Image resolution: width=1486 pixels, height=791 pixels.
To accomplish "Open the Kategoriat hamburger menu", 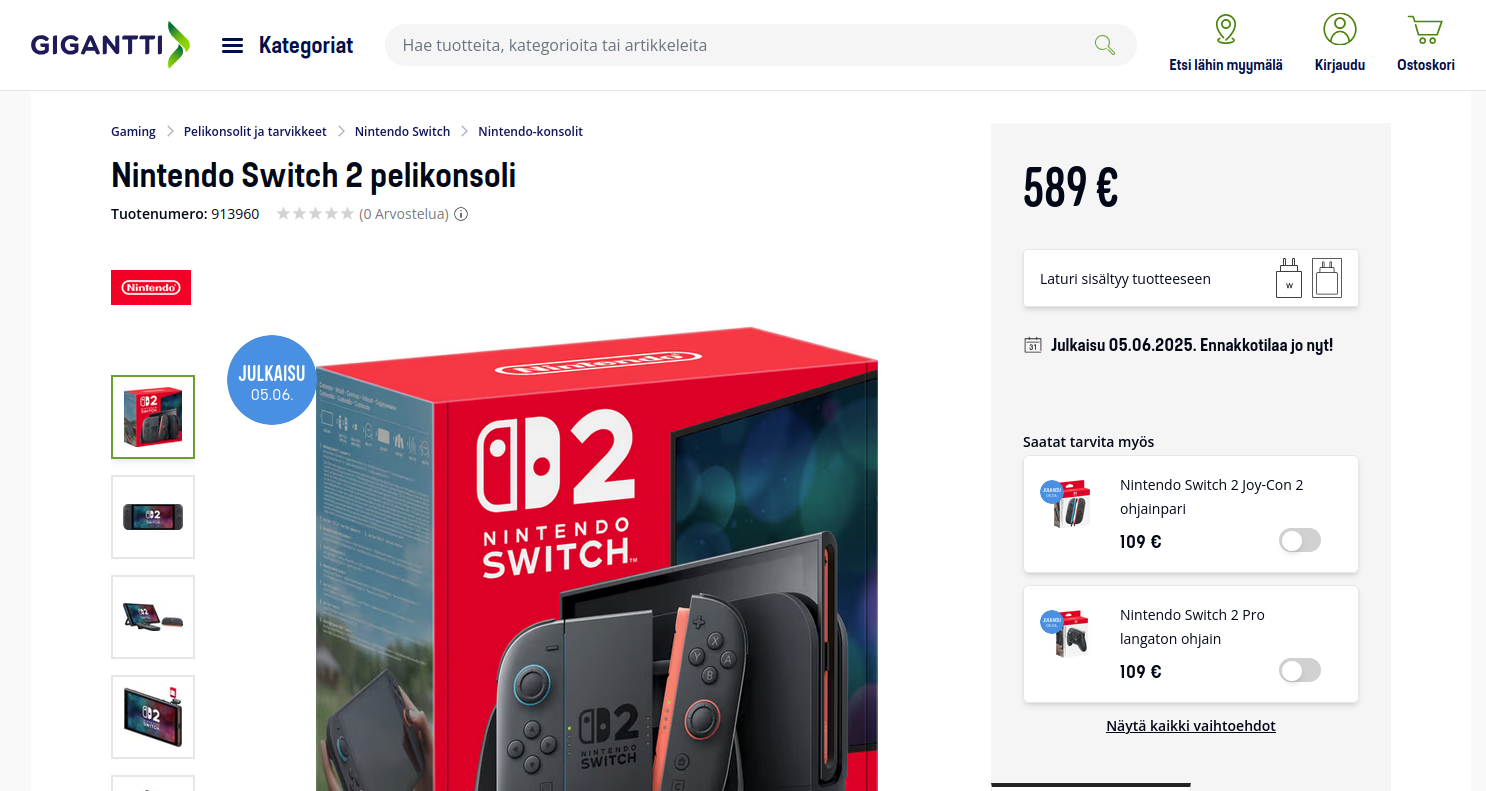I will pos(232,45).
